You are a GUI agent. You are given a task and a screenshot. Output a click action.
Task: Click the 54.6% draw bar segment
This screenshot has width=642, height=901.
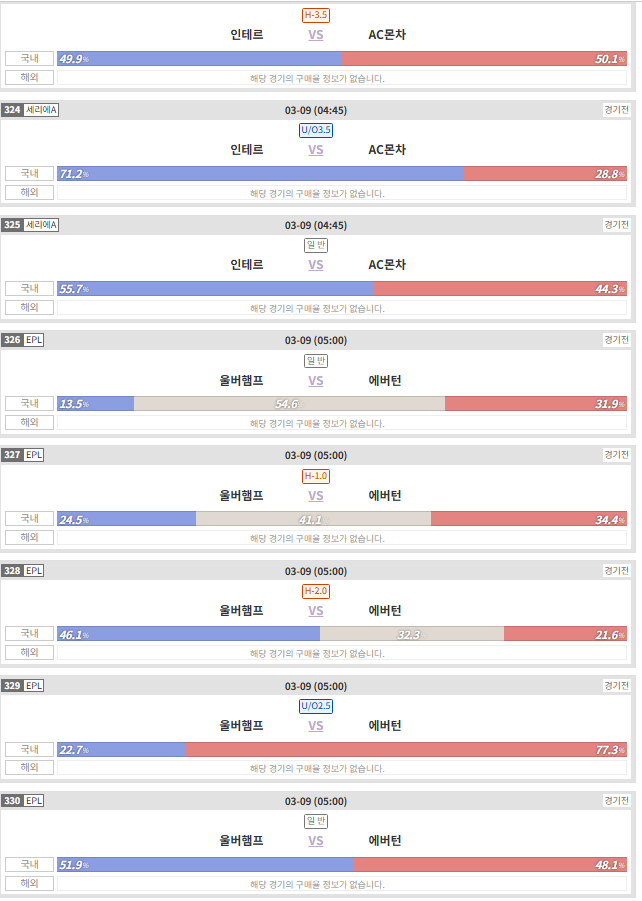pos(289,403)
